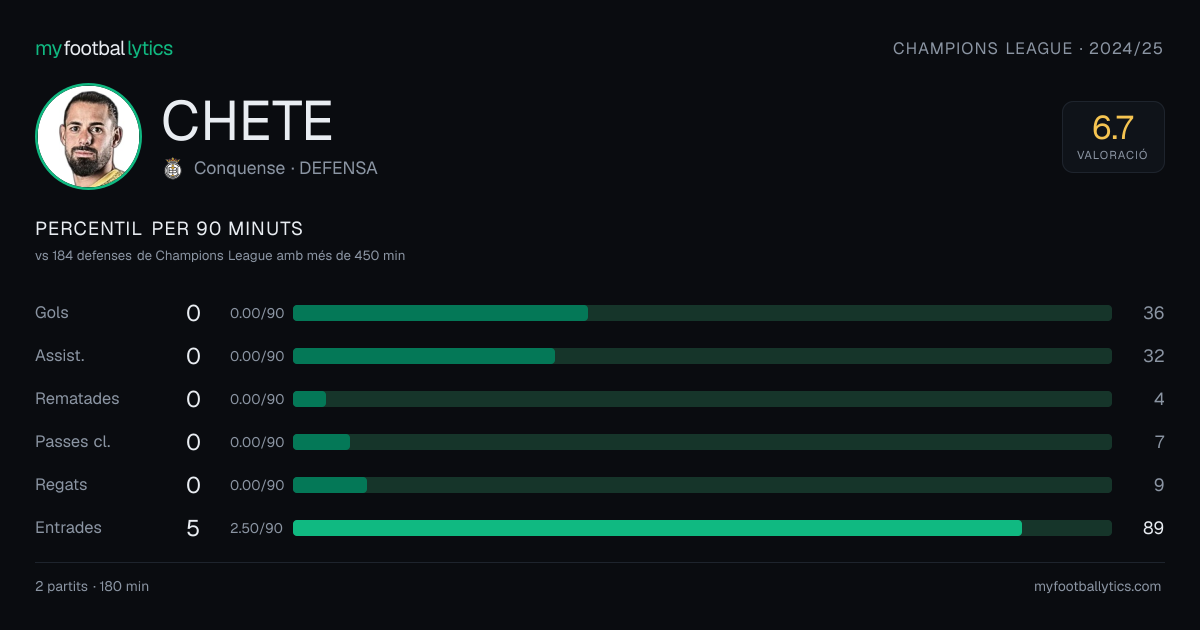This screenshot has height=630, width=1200.
Task: Click the Regats percentile bar
Action: click(702, 485)
